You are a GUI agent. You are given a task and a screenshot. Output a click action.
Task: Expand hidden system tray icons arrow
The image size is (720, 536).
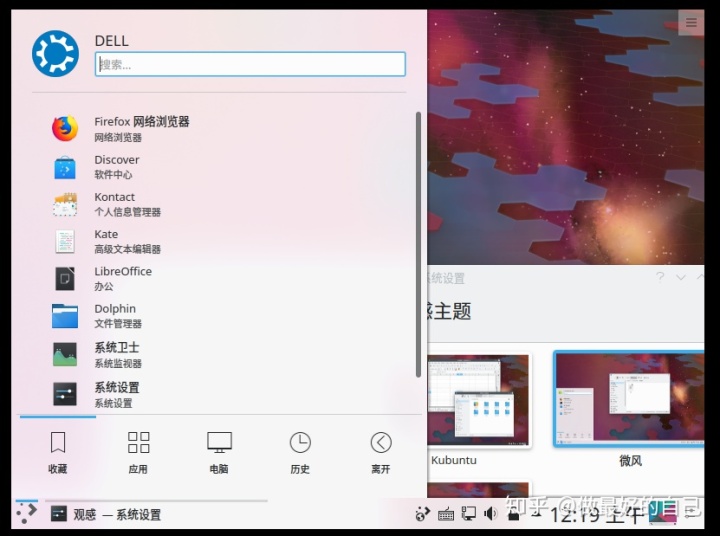click(x=535, y=514)
